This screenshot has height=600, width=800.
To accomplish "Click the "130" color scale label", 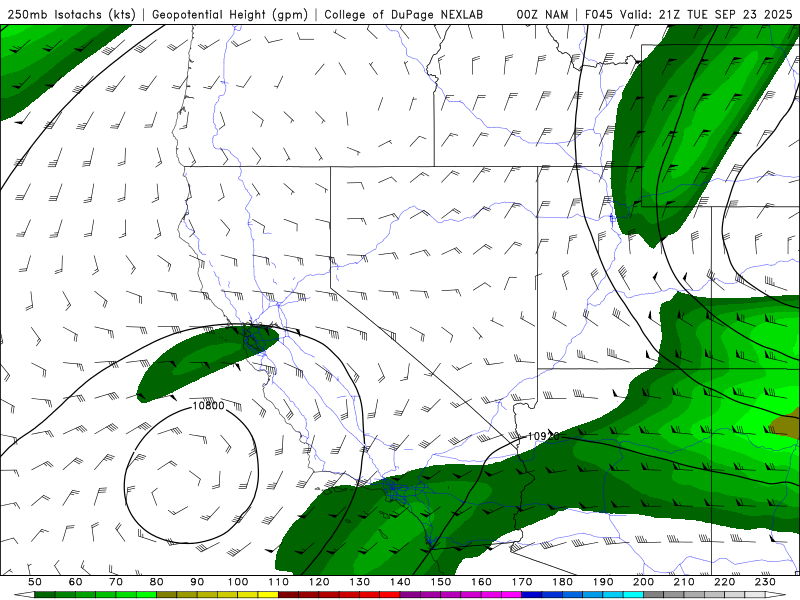I will 360,582.
